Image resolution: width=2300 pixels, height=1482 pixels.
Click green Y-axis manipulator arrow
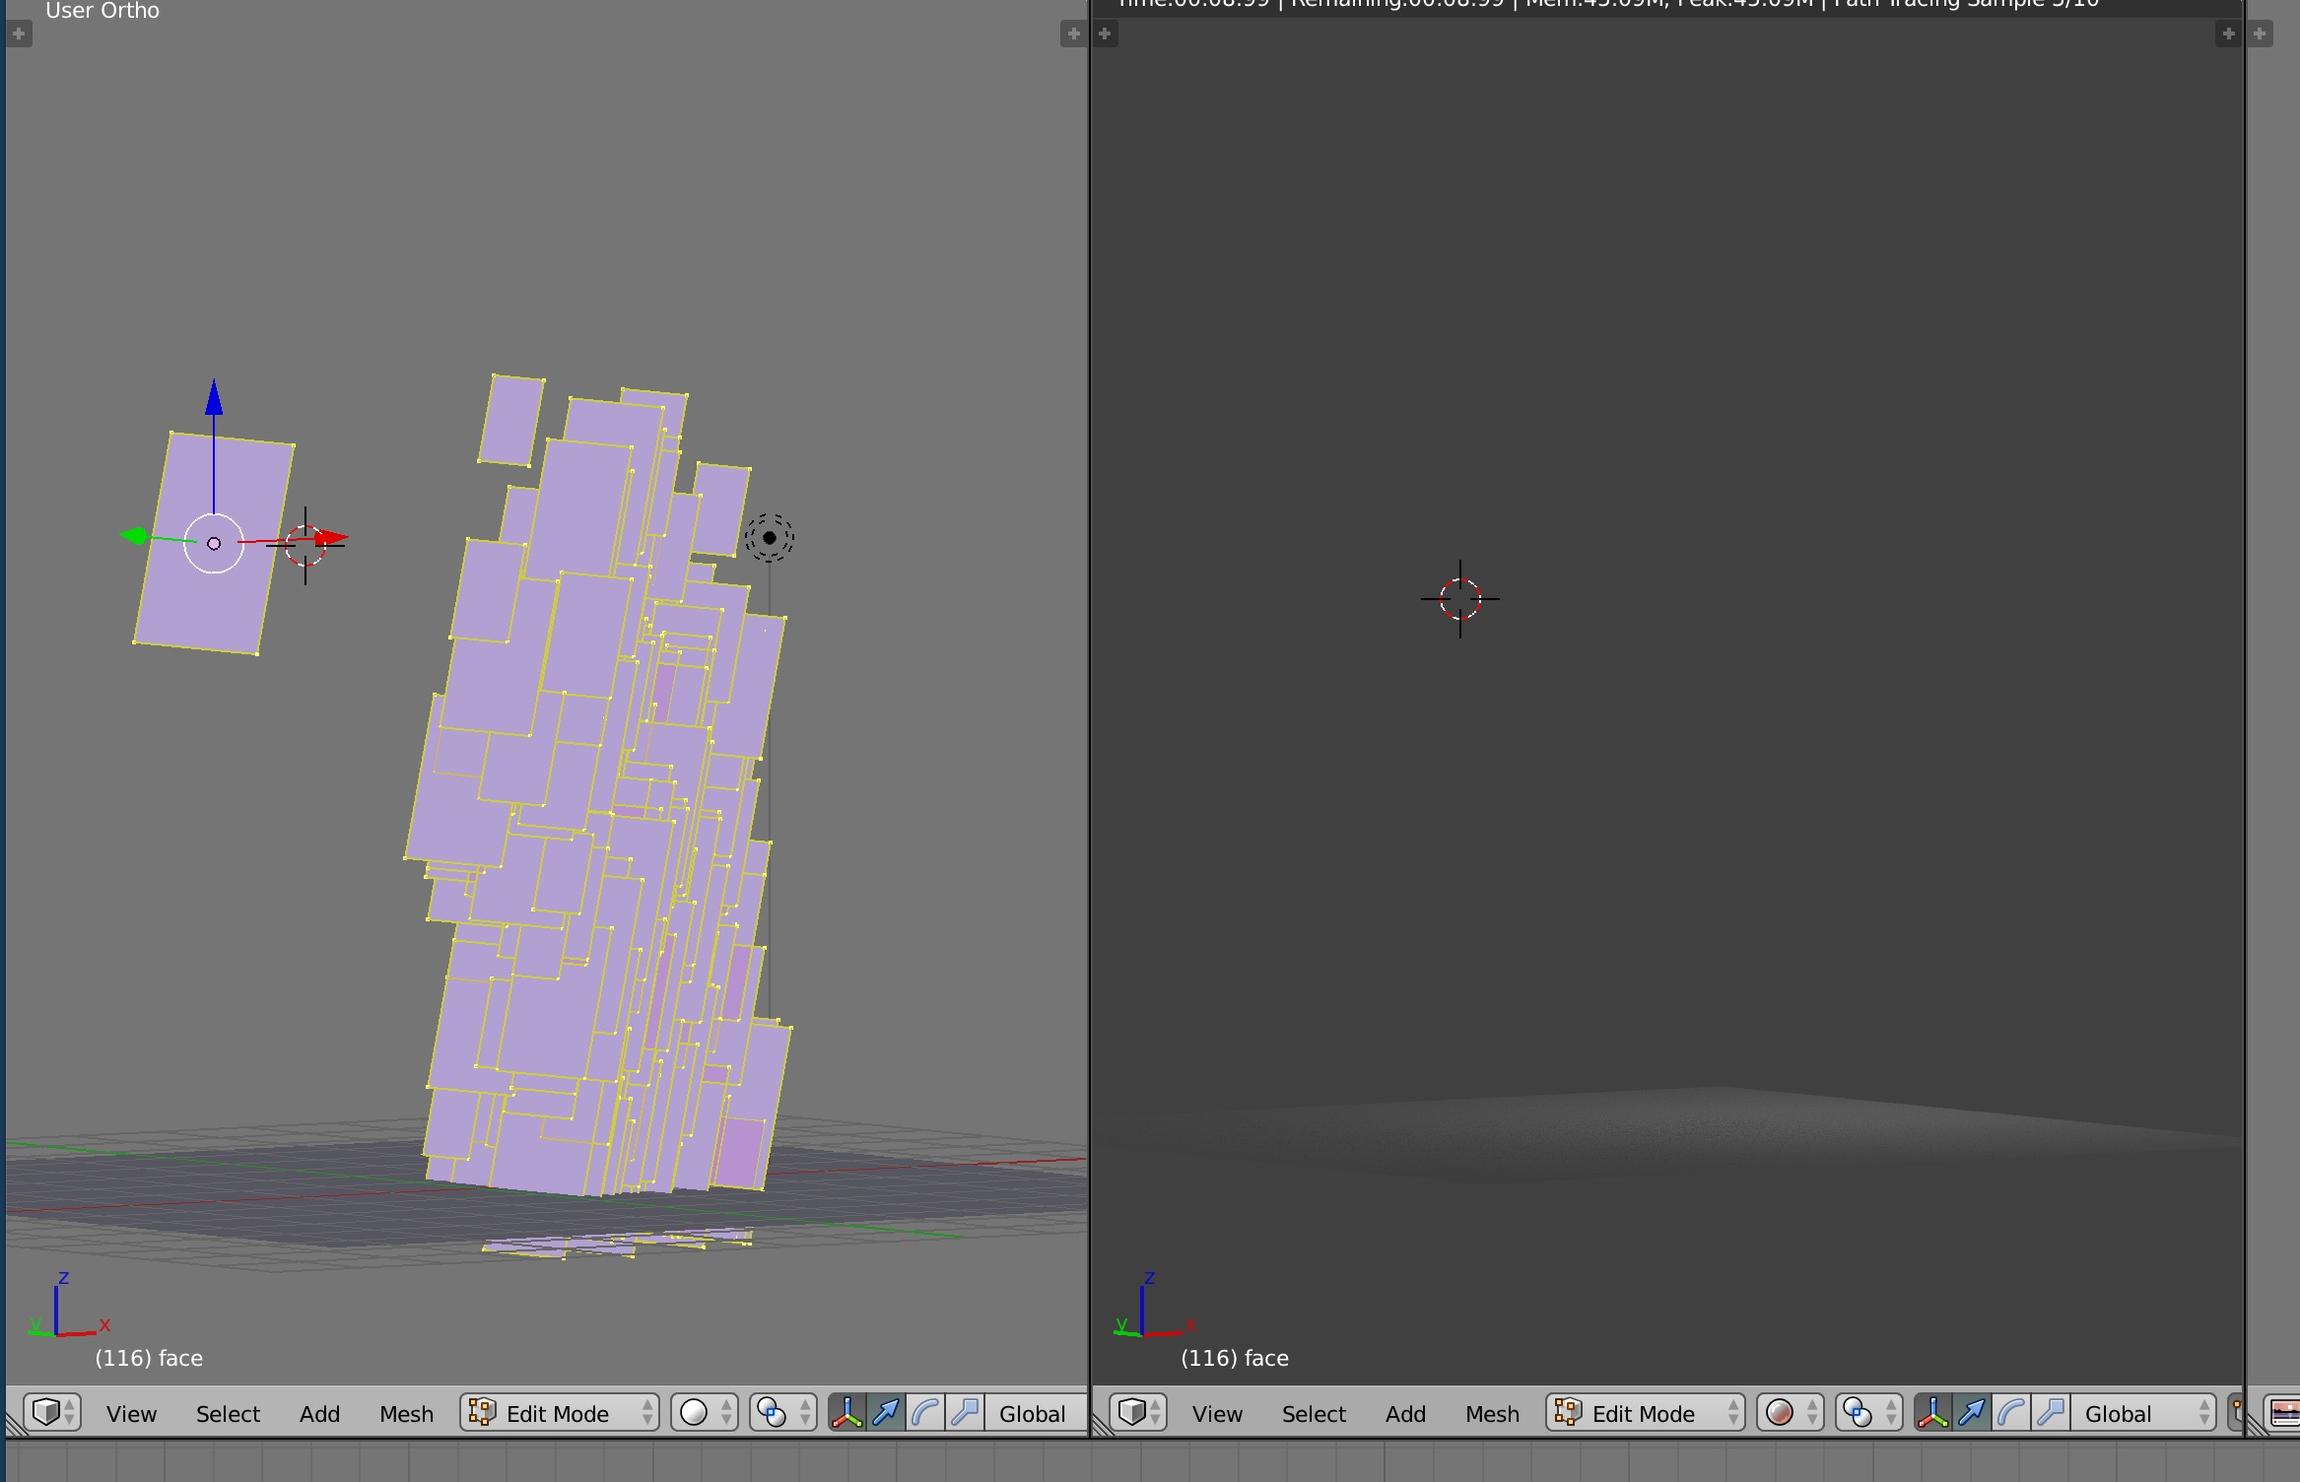pos(133,537)
